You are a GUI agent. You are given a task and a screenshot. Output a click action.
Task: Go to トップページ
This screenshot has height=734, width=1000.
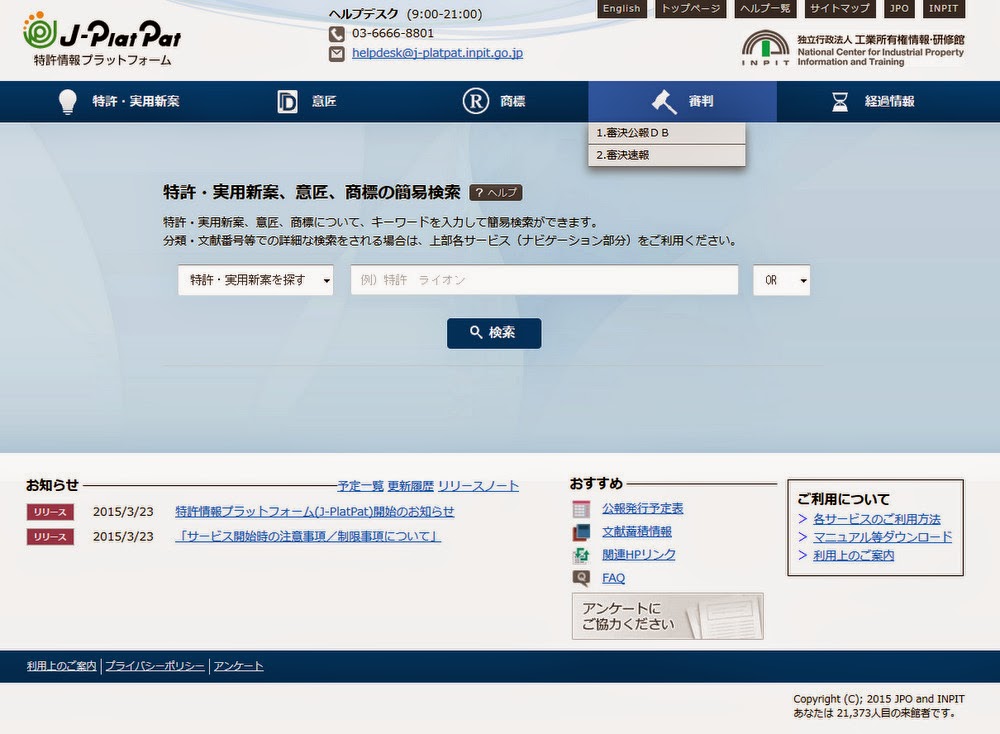pos(691,8)
